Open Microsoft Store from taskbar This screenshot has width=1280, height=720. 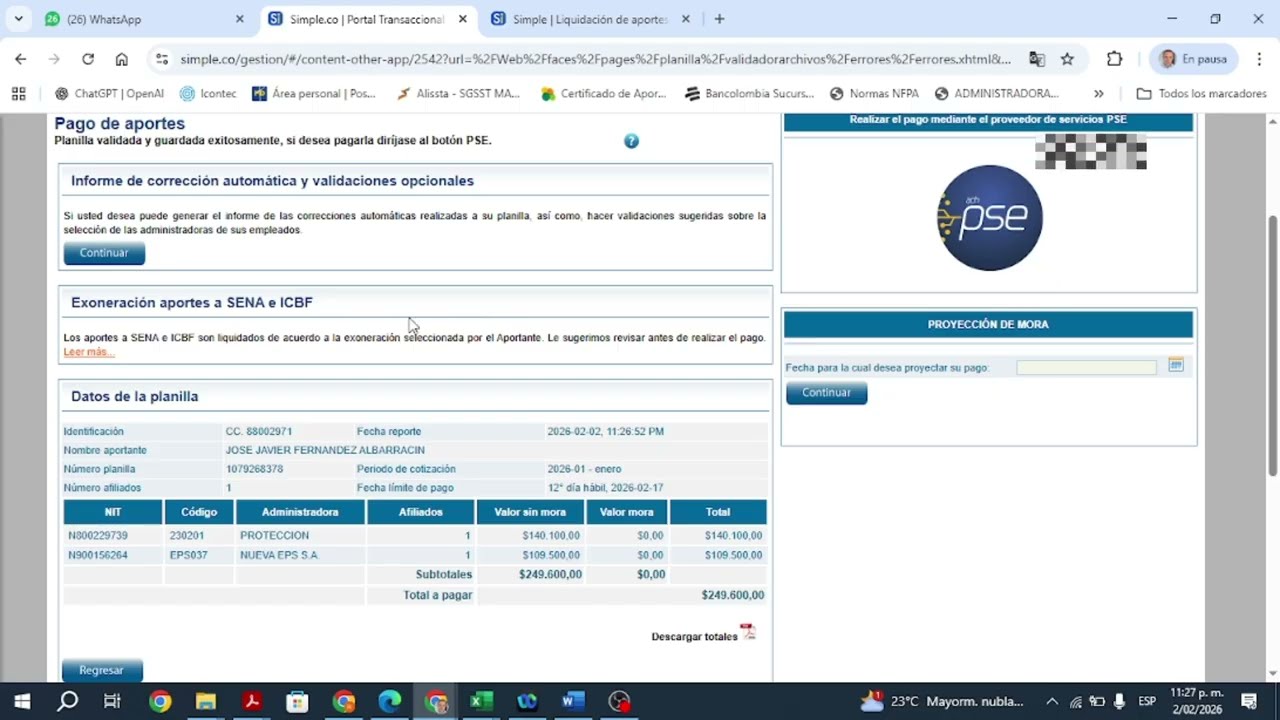[x=297, y=701]
